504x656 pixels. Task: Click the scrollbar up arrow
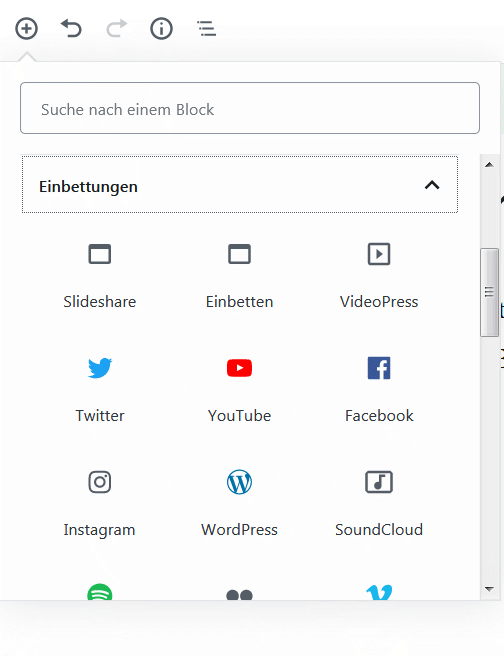(x=489, y=164)
